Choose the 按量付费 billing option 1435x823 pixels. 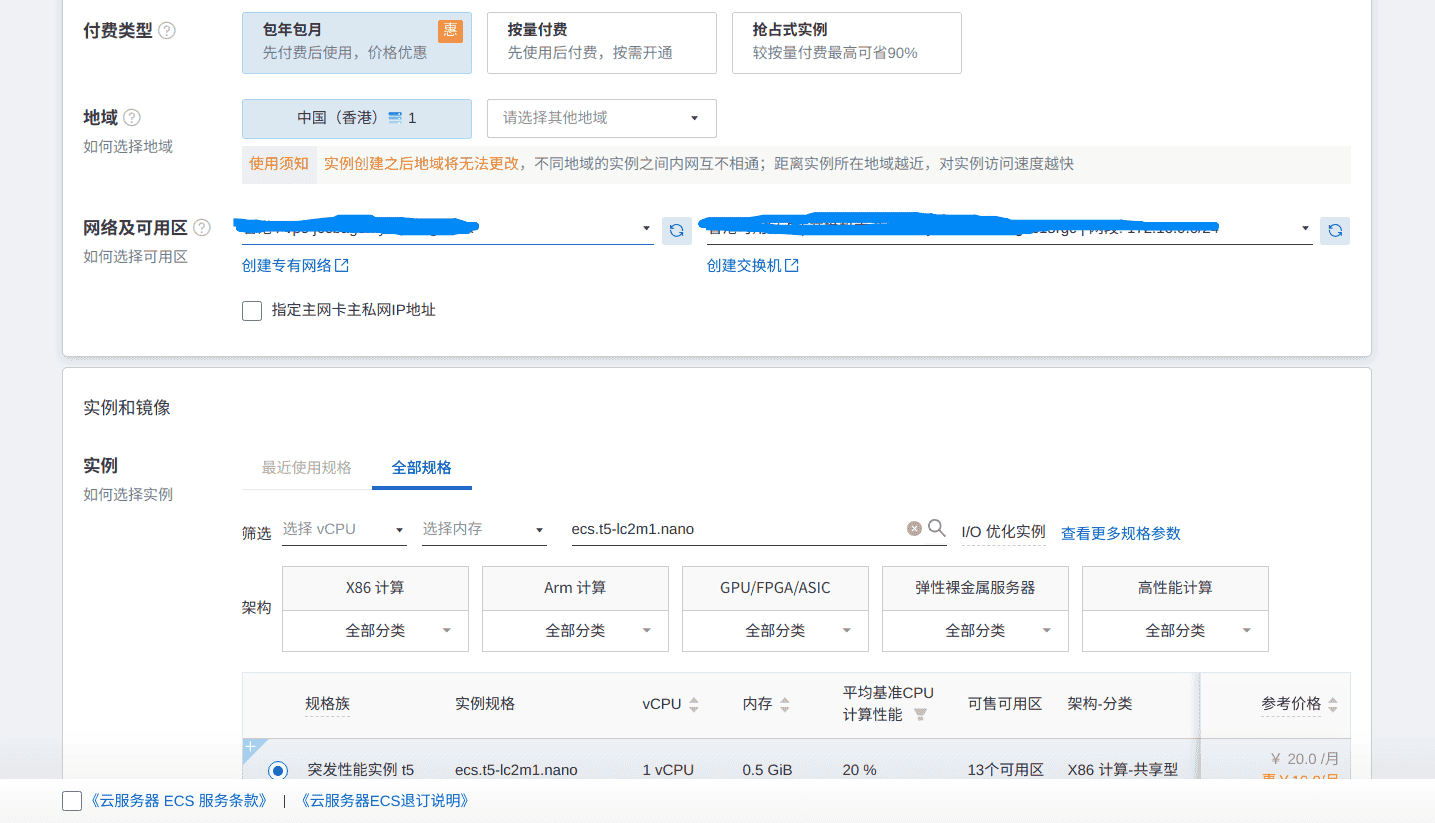point(601,42)
